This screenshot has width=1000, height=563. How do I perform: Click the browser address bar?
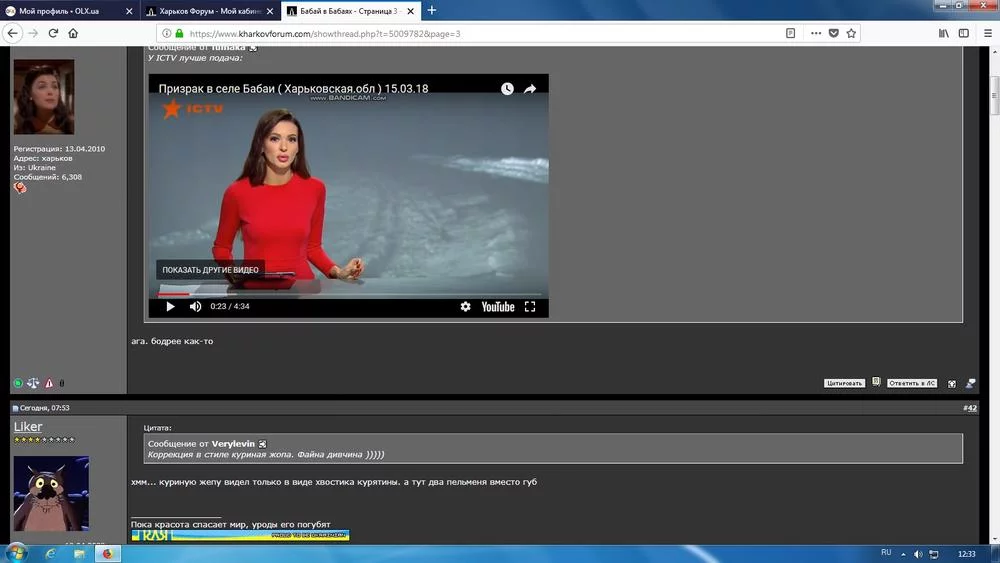pyautogui.click(x=450, y=33)
